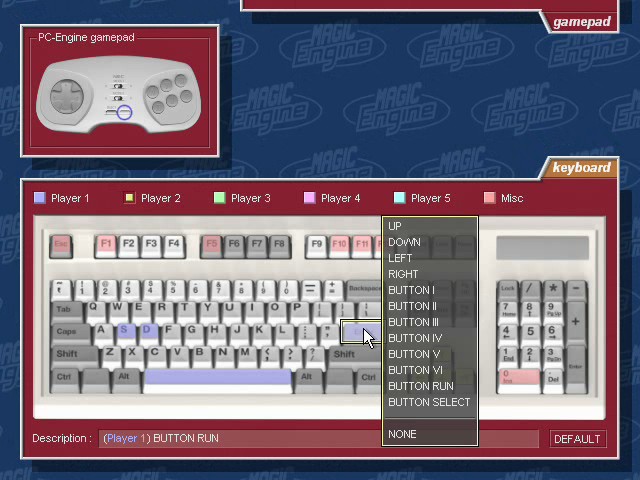The width and height of the screenshot is (640, 480).
Task: Click the F3 key
Action: coord(151,246)
